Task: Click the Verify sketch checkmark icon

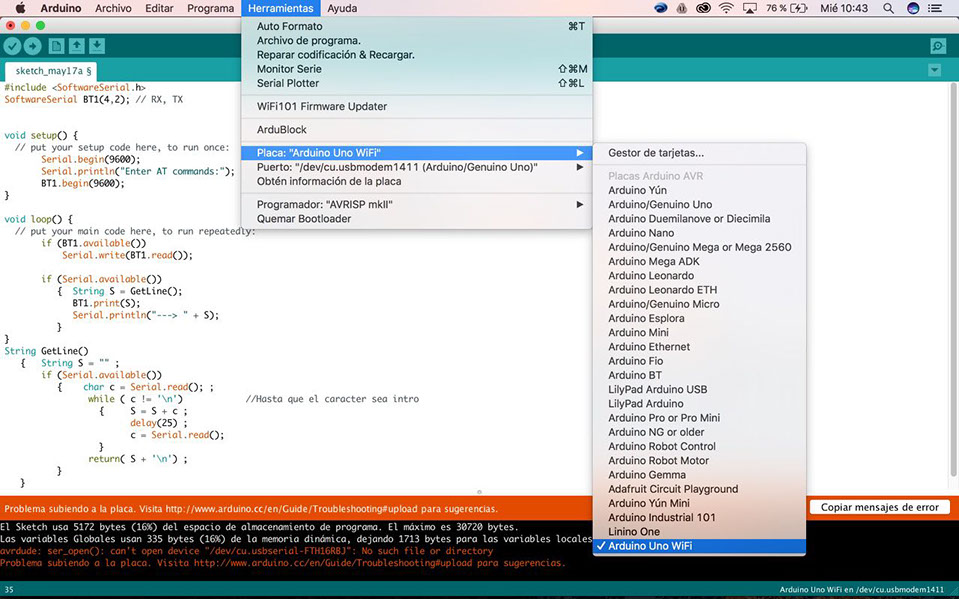Action: pyautogui.click(x=12, y=46)
